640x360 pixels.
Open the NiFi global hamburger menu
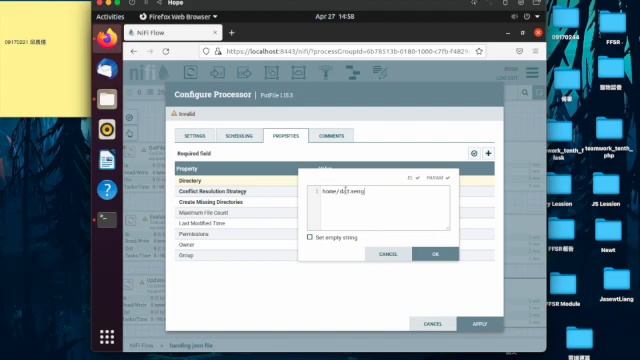[532, 73]
